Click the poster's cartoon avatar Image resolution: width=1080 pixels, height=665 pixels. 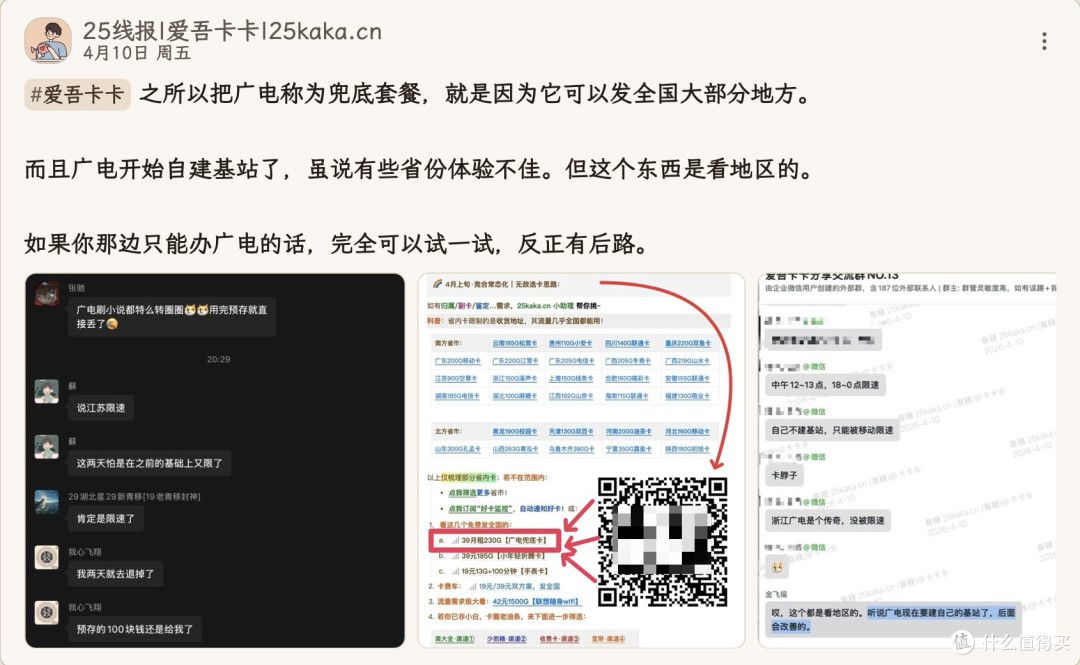(48, 40)
